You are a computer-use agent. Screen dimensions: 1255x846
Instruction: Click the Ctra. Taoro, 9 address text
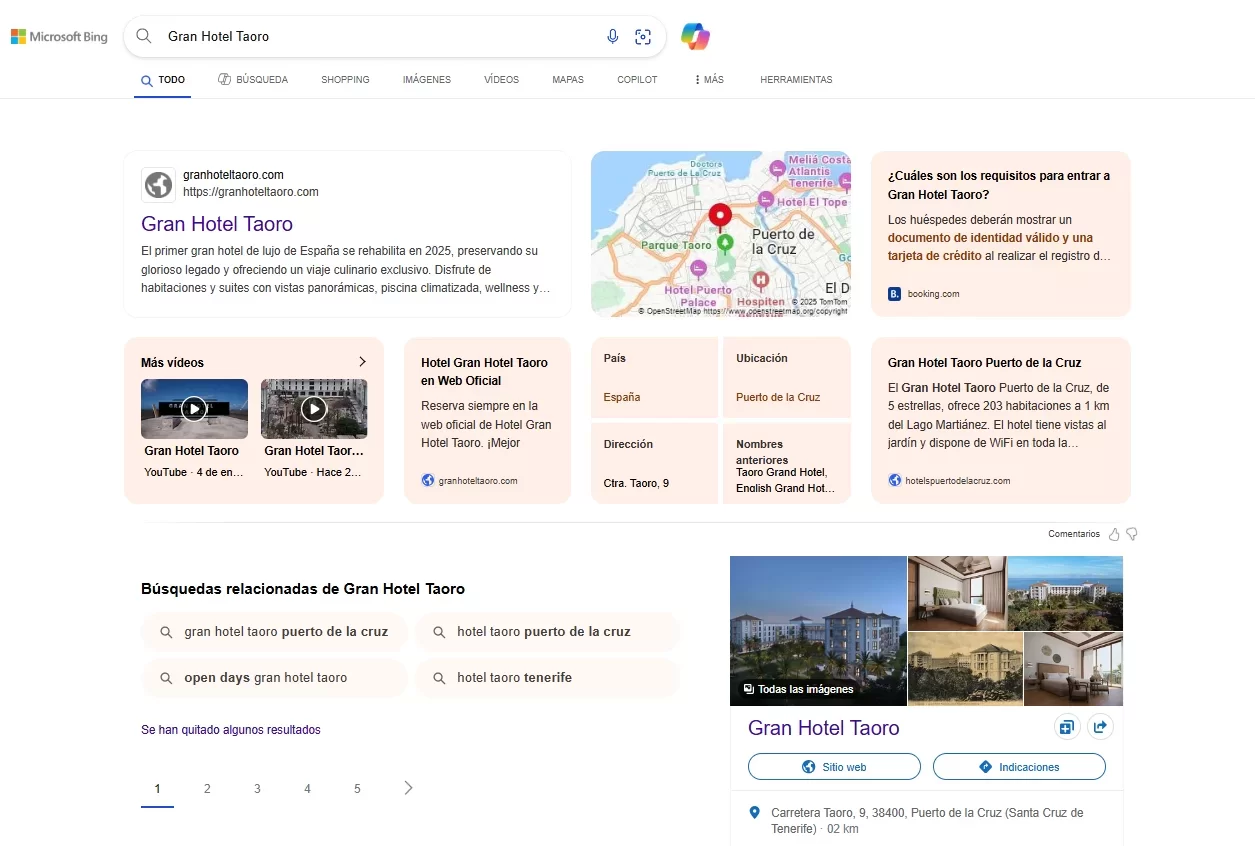click(x=636, y=484)
